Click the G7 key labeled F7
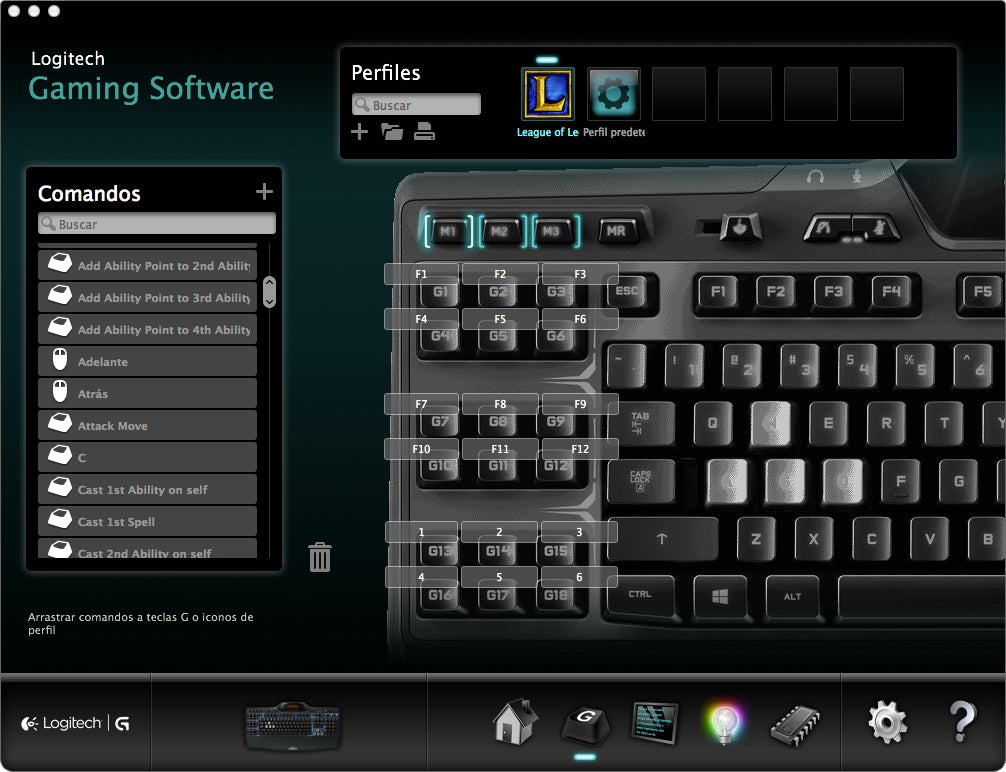The width and height of the screenshot is (1006, 772). pyautogui.click(x=440, y=422)
